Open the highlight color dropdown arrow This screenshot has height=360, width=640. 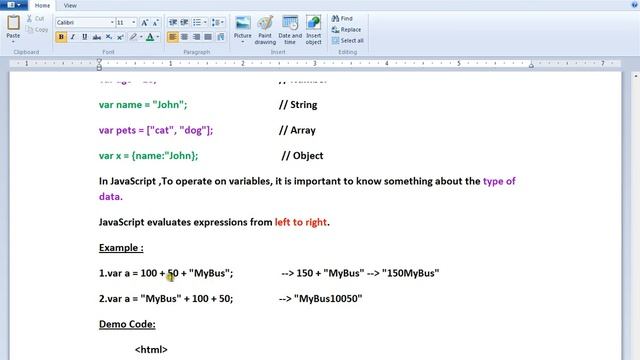pyautogui.click(x=141, y=37)
